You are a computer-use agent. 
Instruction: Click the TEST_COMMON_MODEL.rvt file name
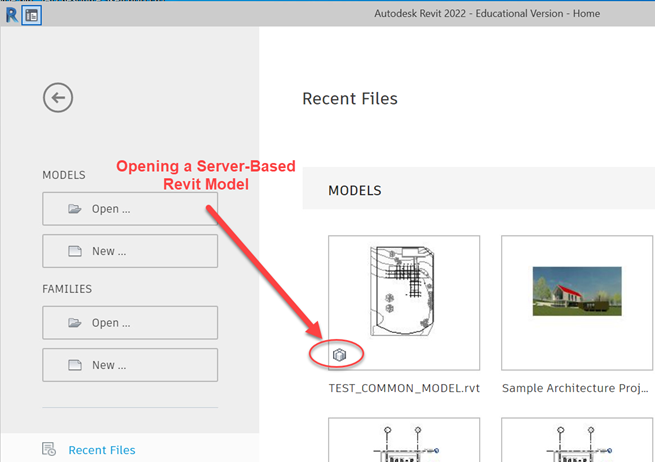pos(404,388)
